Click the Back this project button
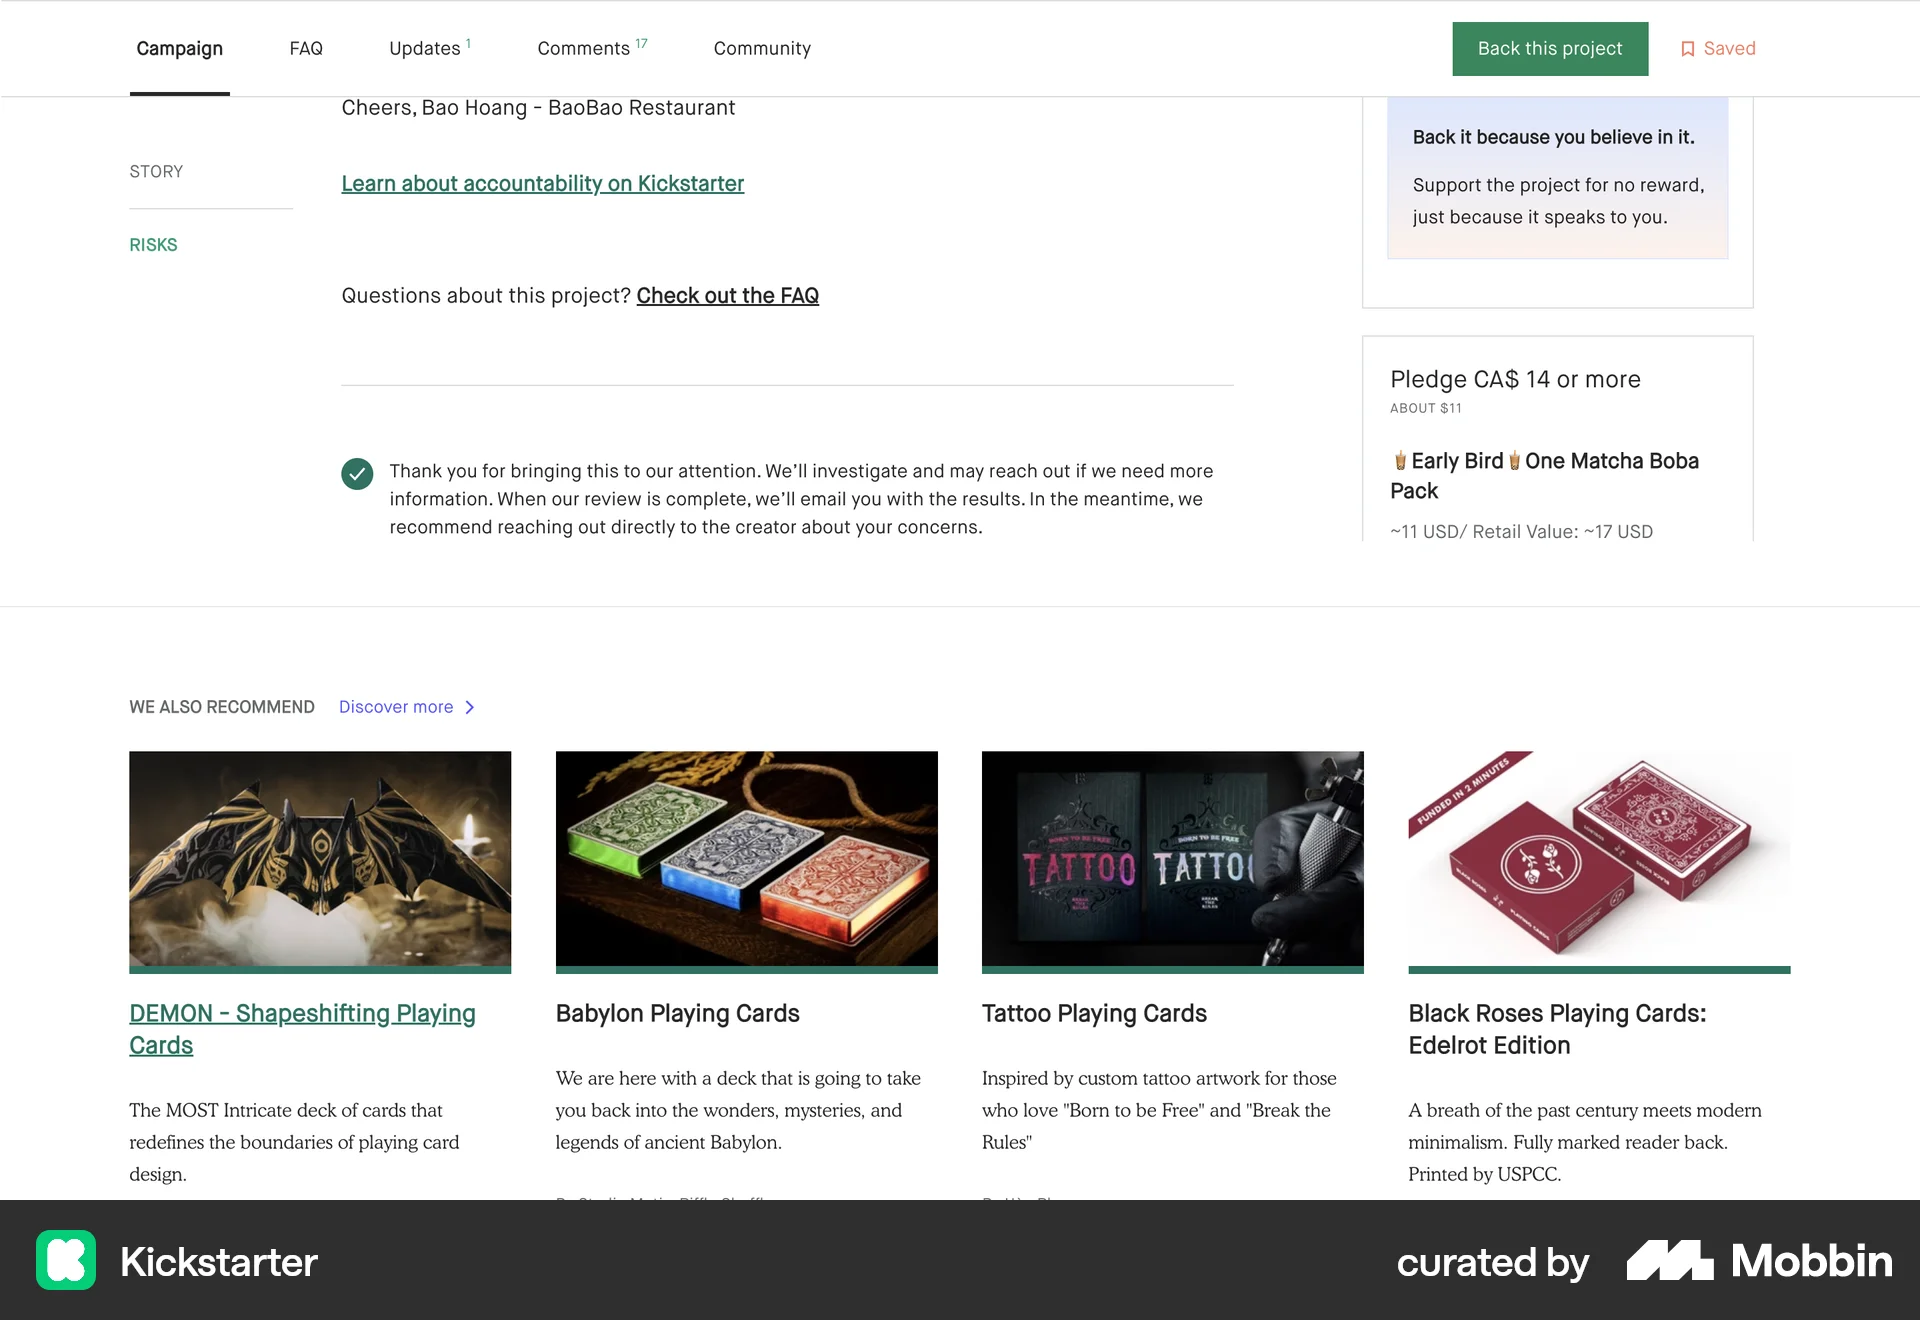The image size is (1920, 1320). pyautogui.click(x=1549, y=48)
